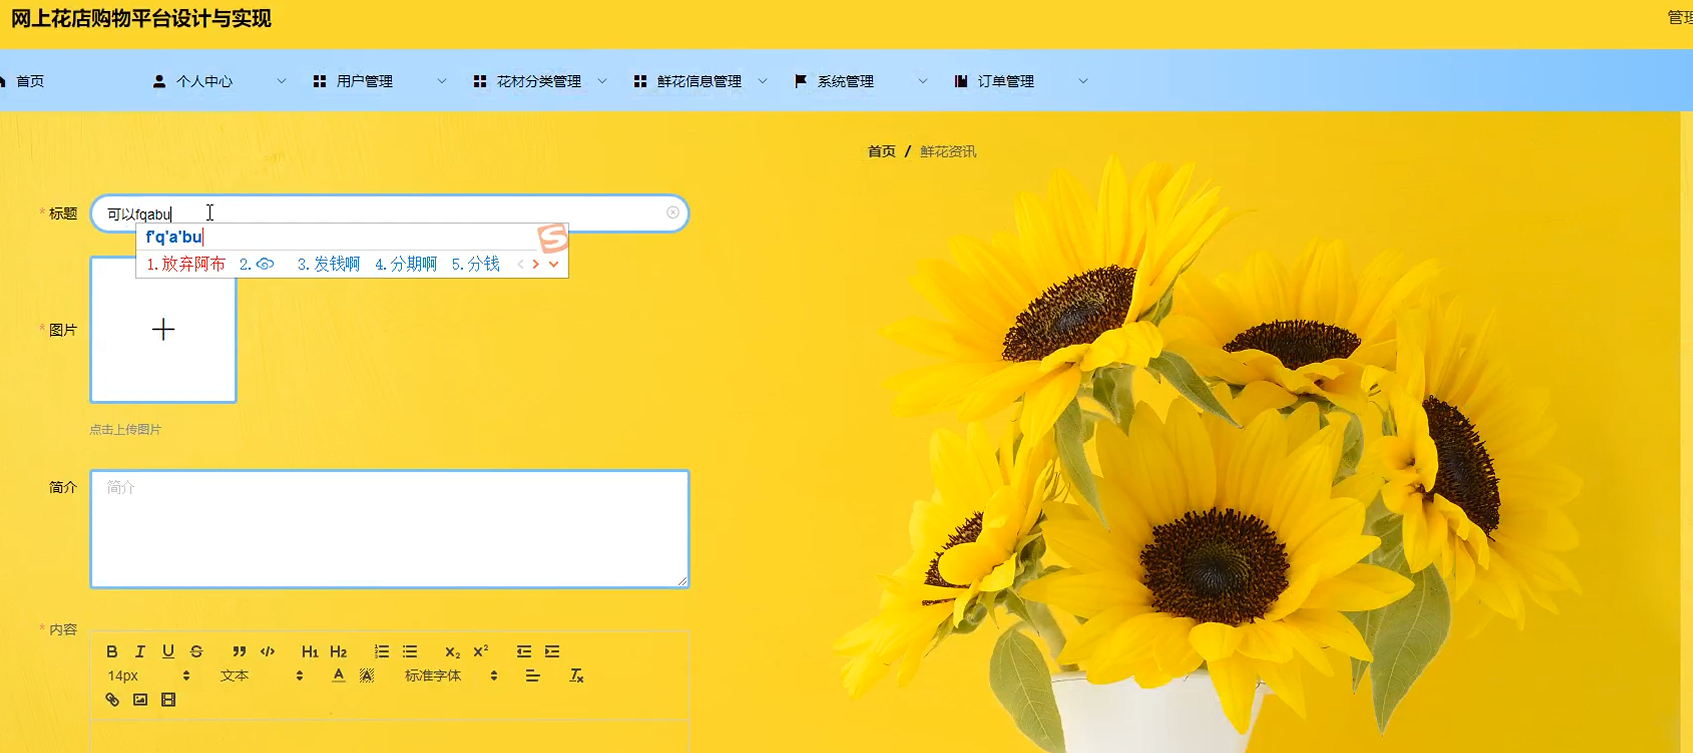
Task: Expand the chevron next to 订单管理
Action: tap(1082, 81)
